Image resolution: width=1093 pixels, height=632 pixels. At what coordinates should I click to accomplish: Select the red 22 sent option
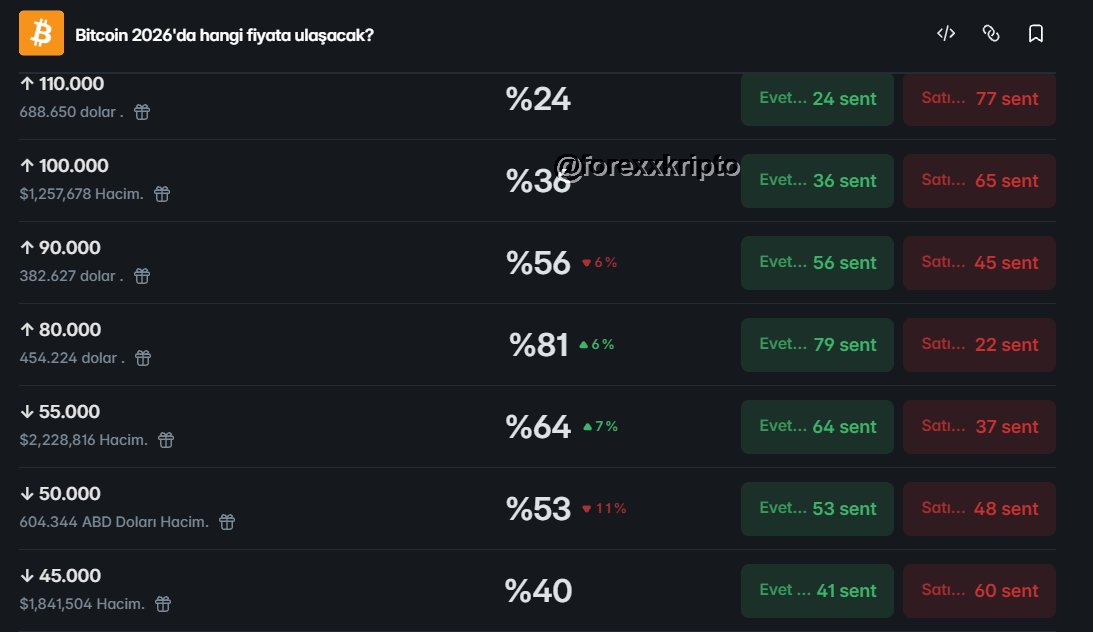click(979, 345)
